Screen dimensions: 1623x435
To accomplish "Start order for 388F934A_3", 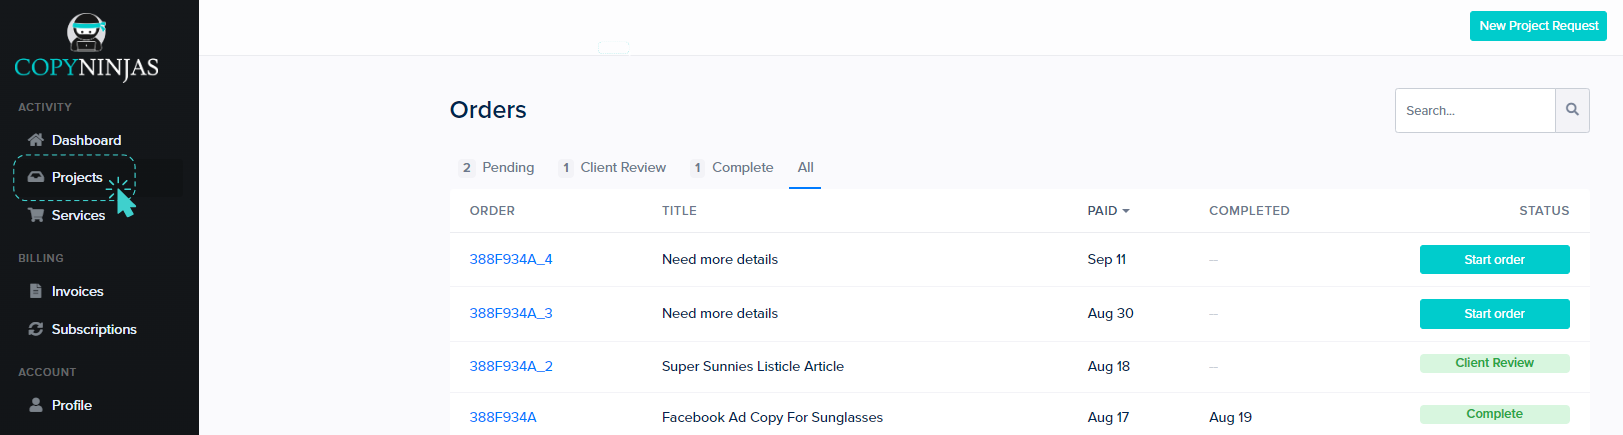I will click(x=1494, y=314).
